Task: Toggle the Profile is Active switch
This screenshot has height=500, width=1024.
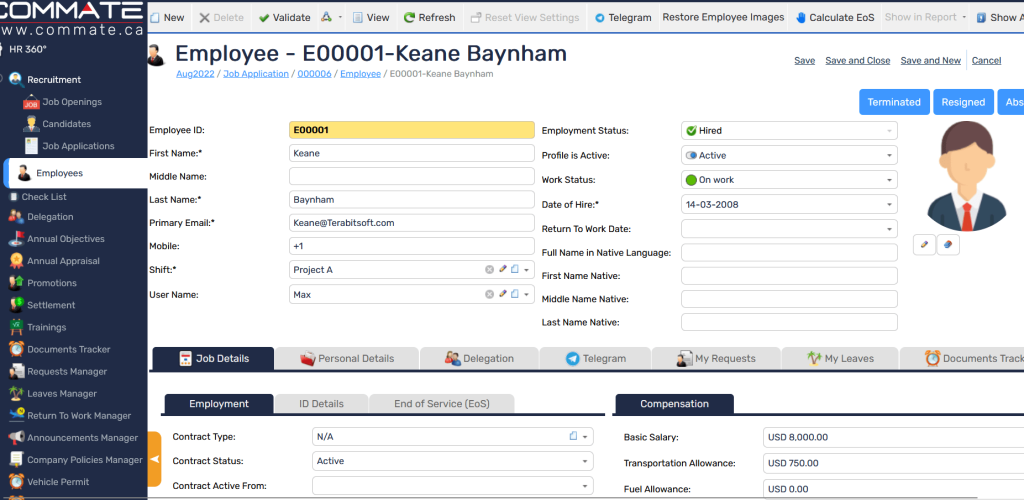Action: pyautogui.click(x=691, y=156)
